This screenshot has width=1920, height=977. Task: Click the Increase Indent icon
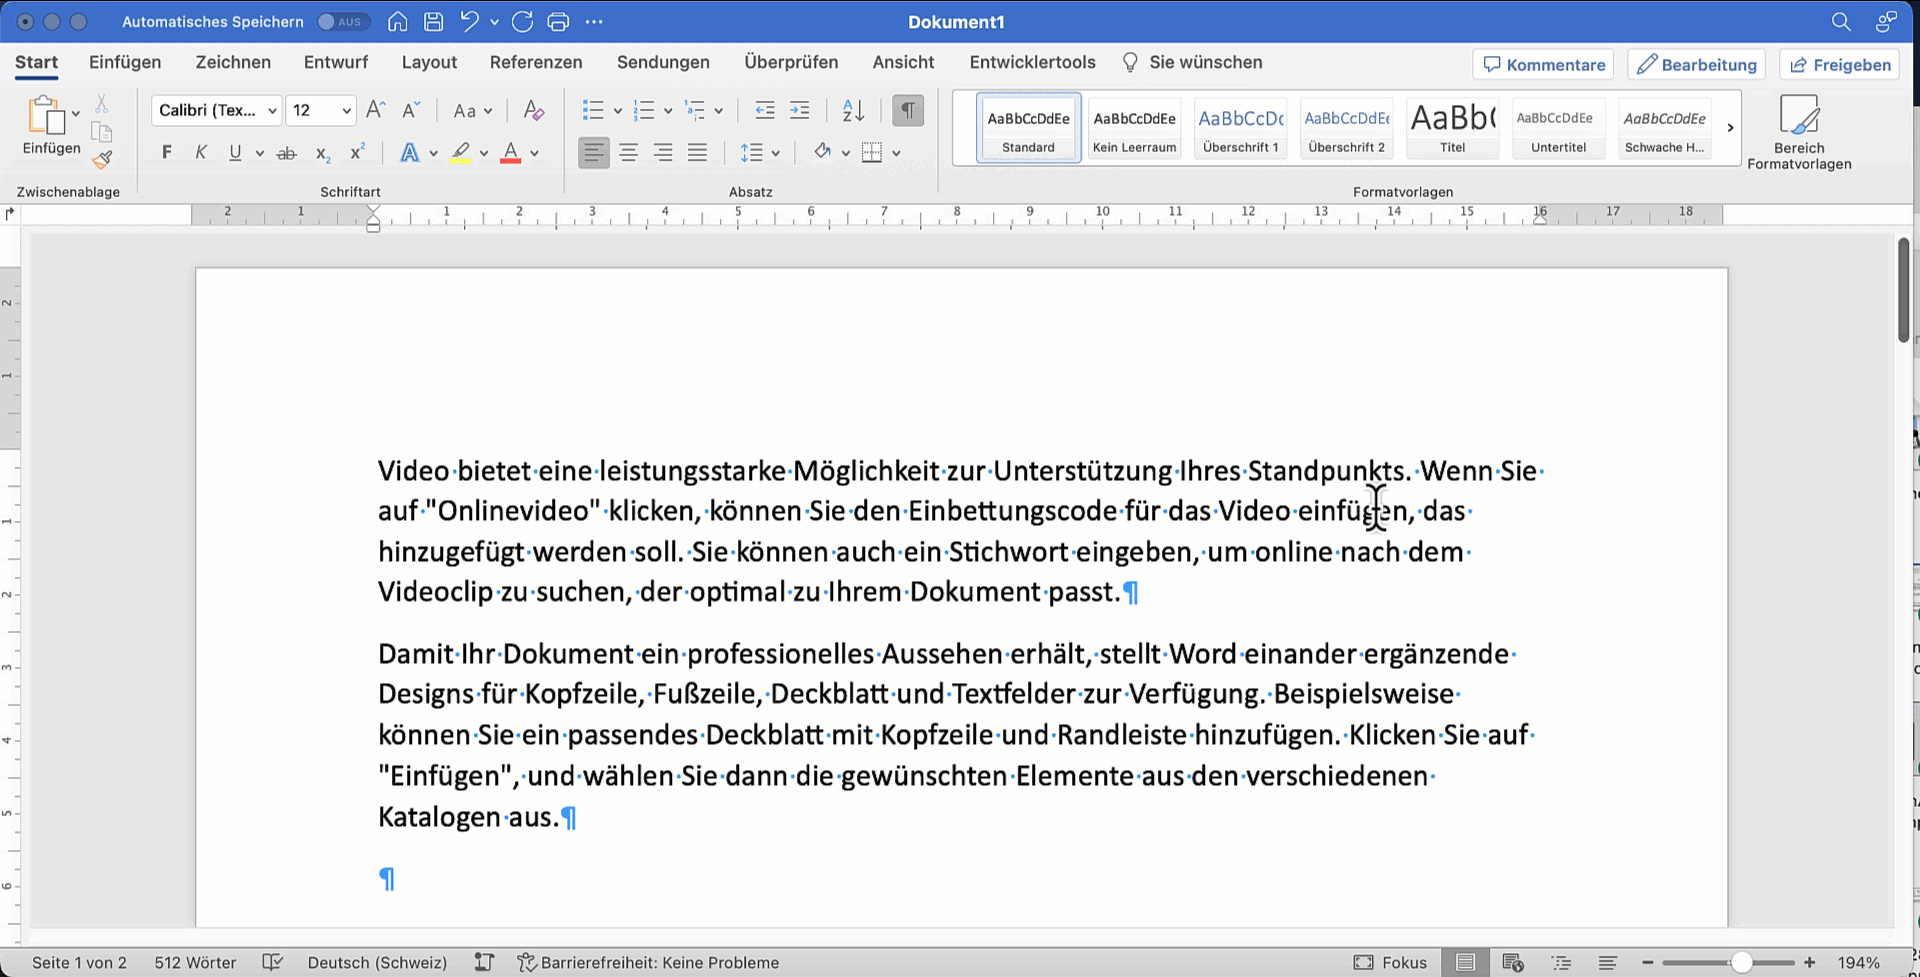click(800, 110)
